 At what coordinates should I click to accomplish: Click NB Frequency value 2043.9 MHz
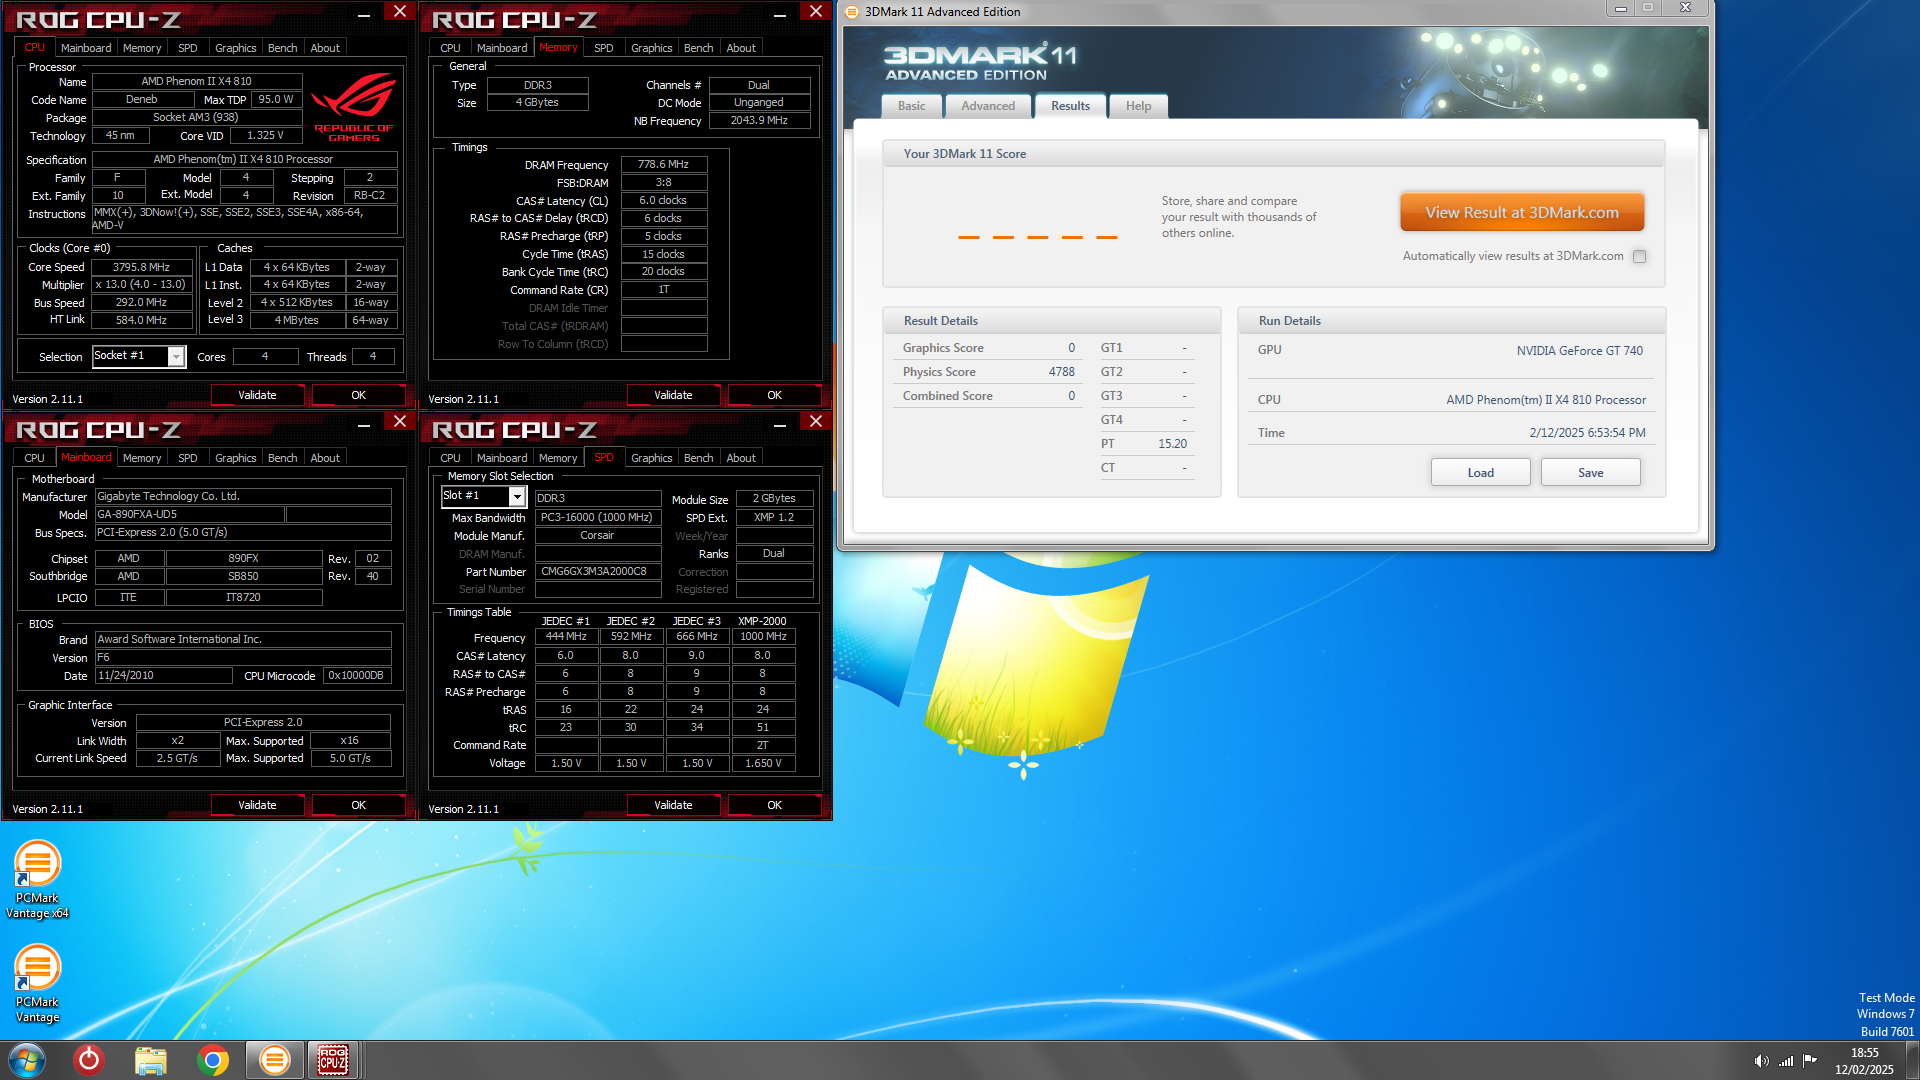coord(759,121)
